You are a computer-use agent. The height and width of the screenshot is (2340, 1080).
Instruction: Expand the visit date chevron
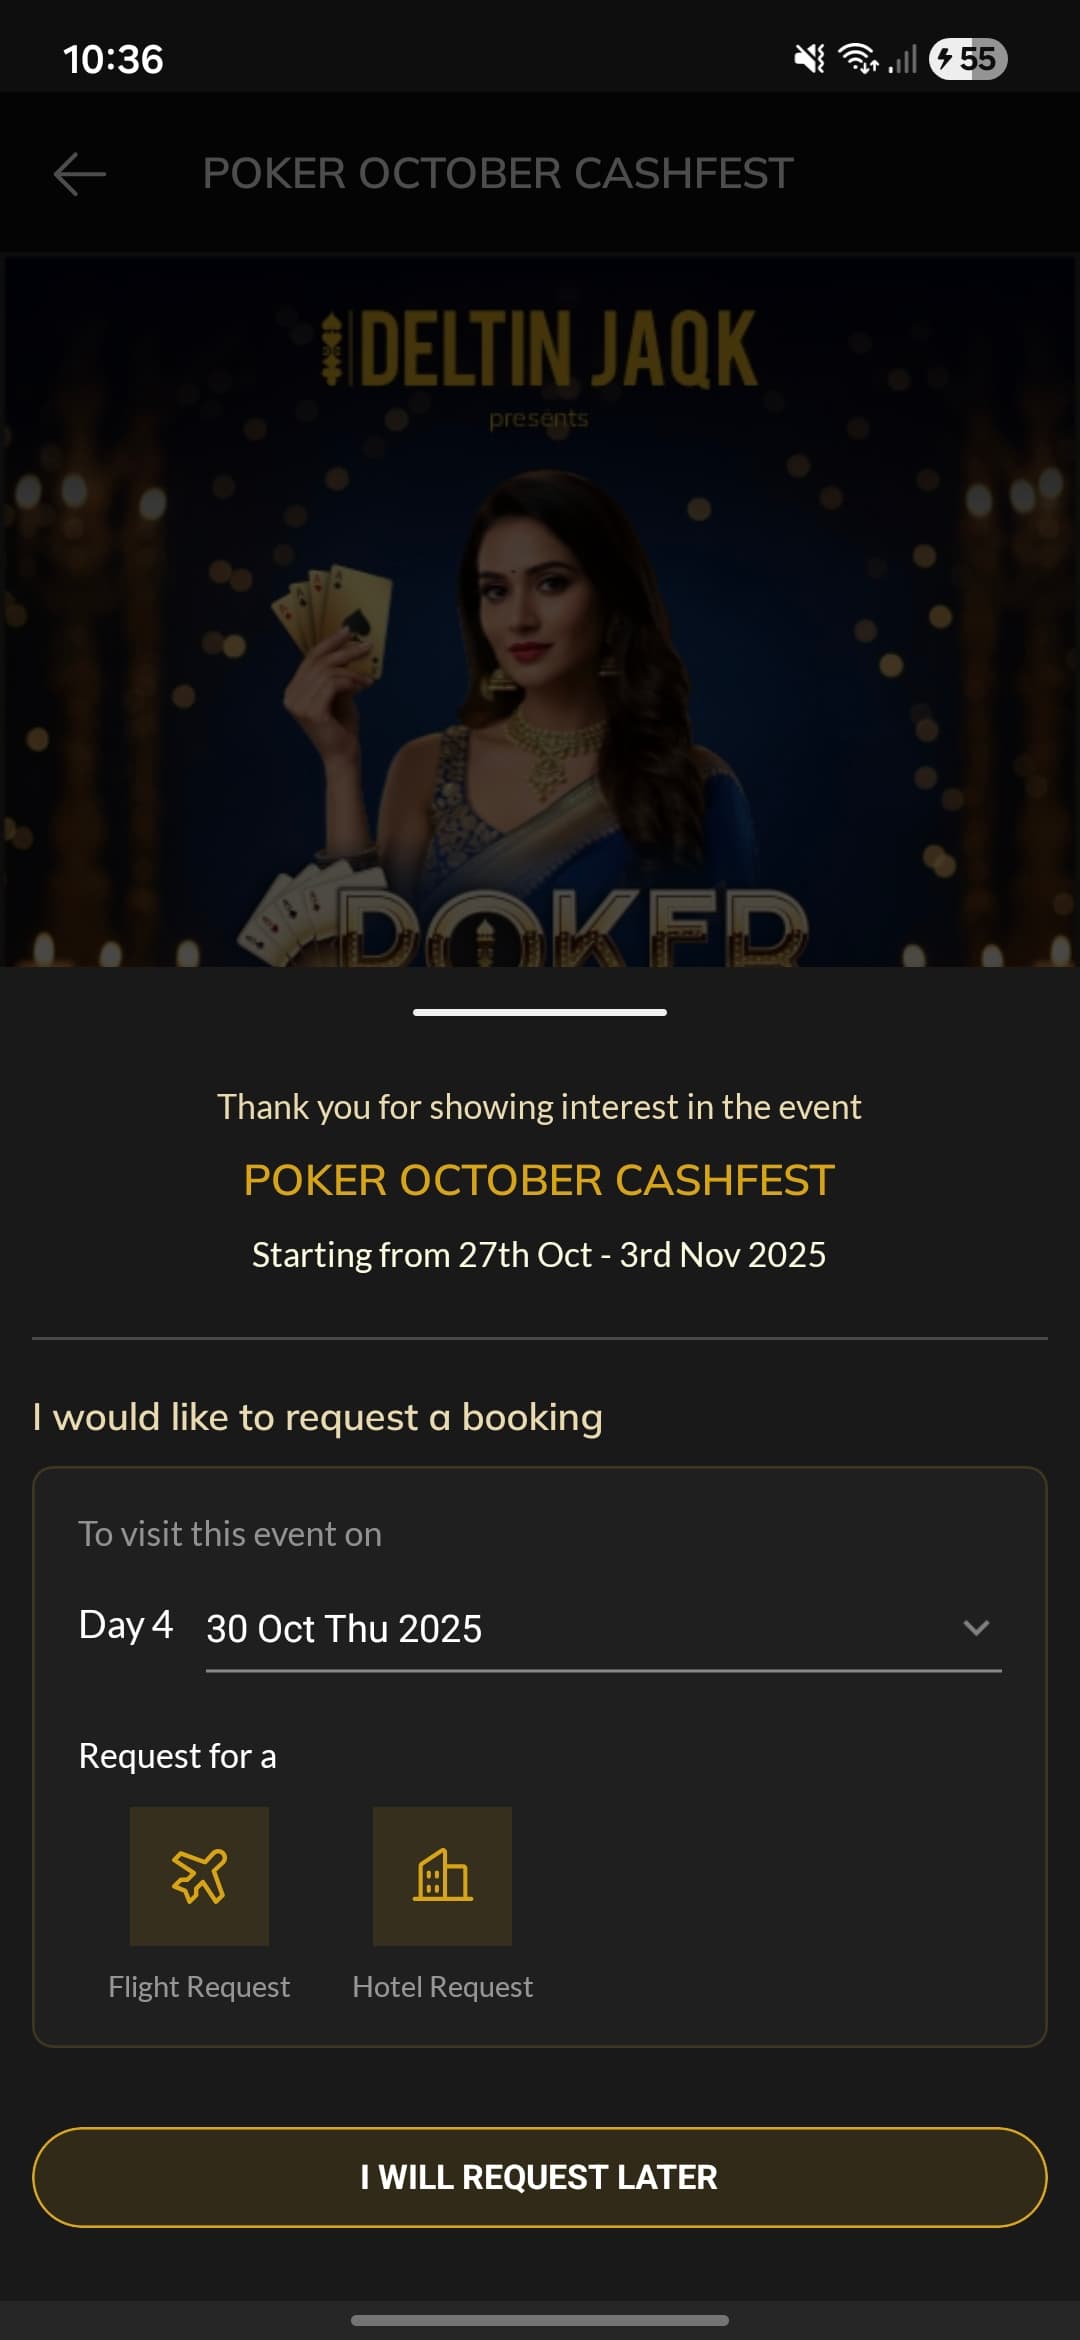click(x=976, y=1627)
